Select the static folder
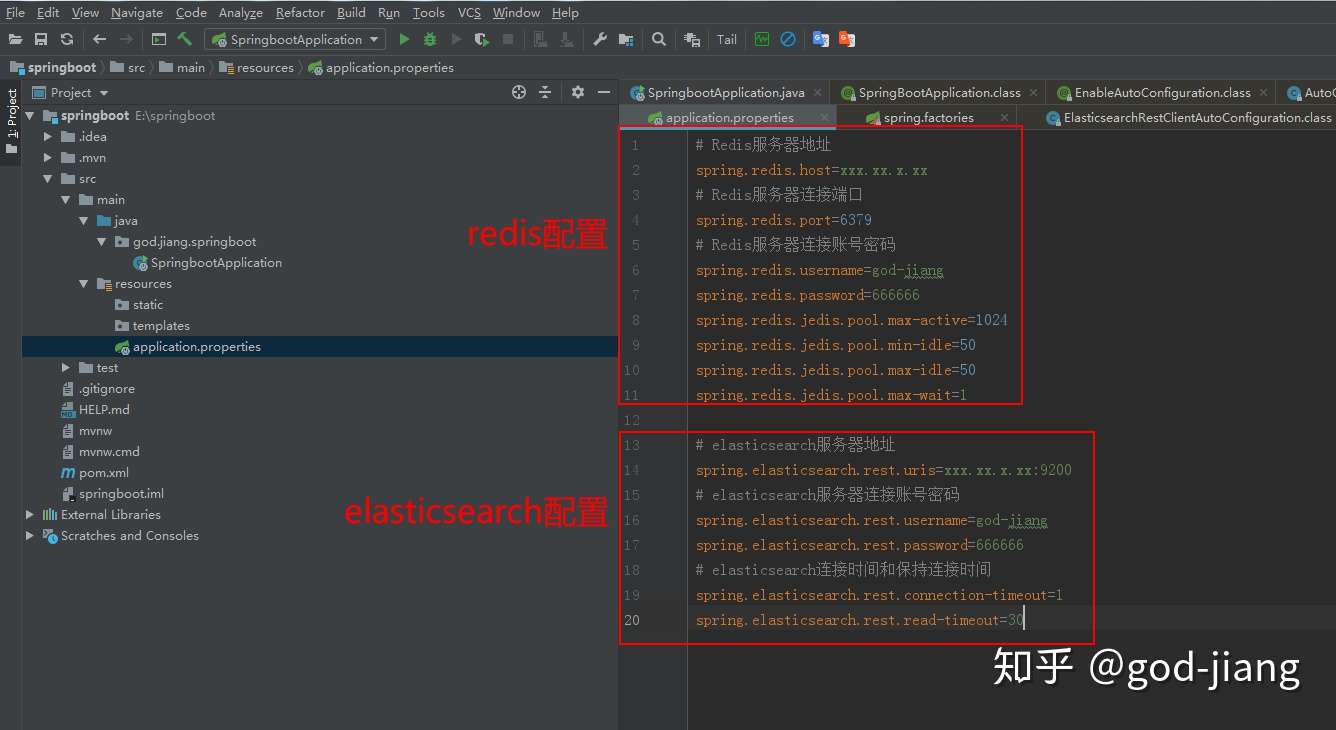1336x730 pixels. pos(139,305)
